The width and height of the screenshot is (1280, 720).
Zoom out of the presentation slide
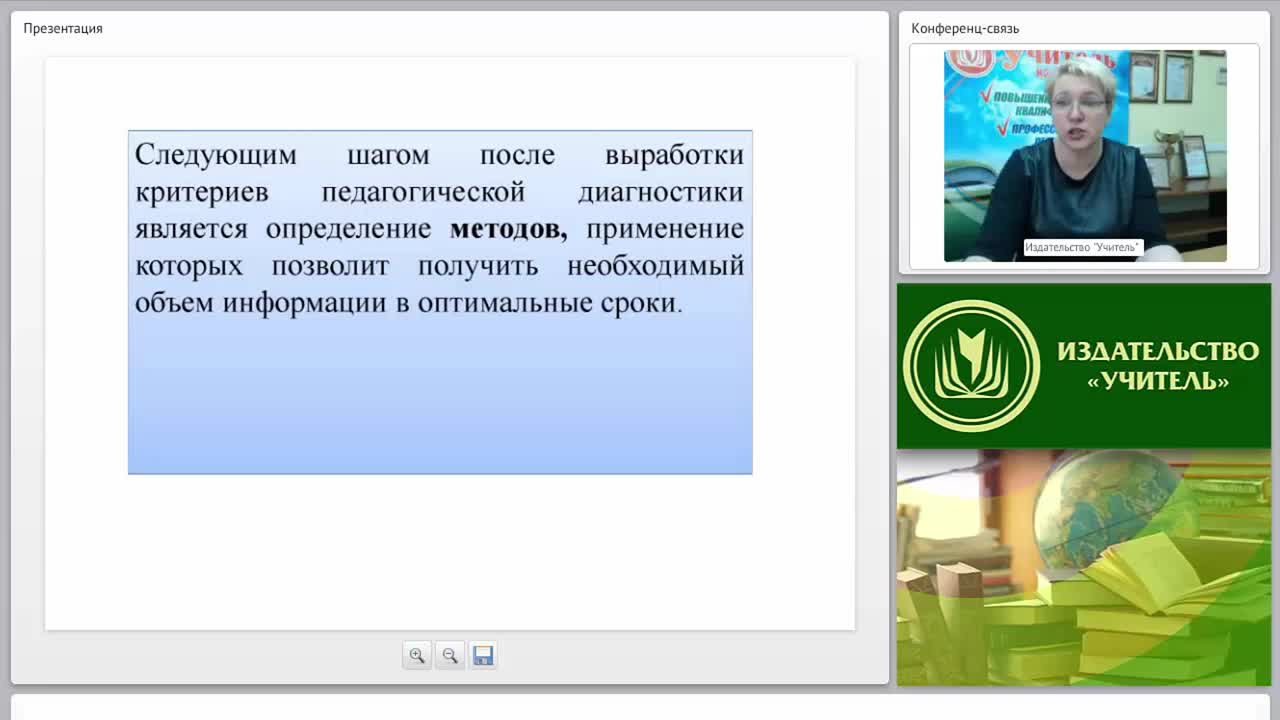(x=450, y=656)
